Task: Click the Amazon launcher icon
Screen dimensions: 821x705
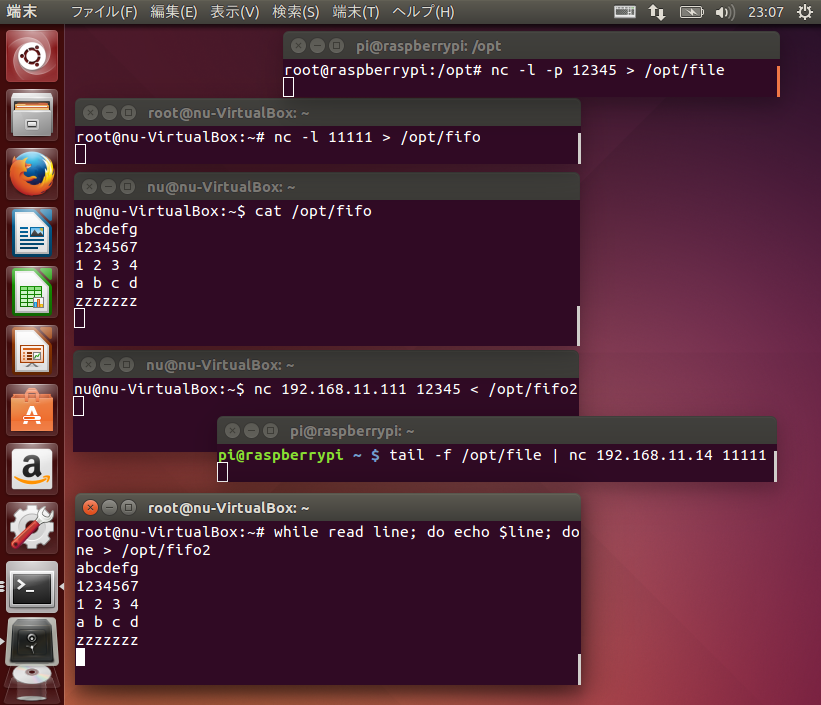Action: [32, 469]
